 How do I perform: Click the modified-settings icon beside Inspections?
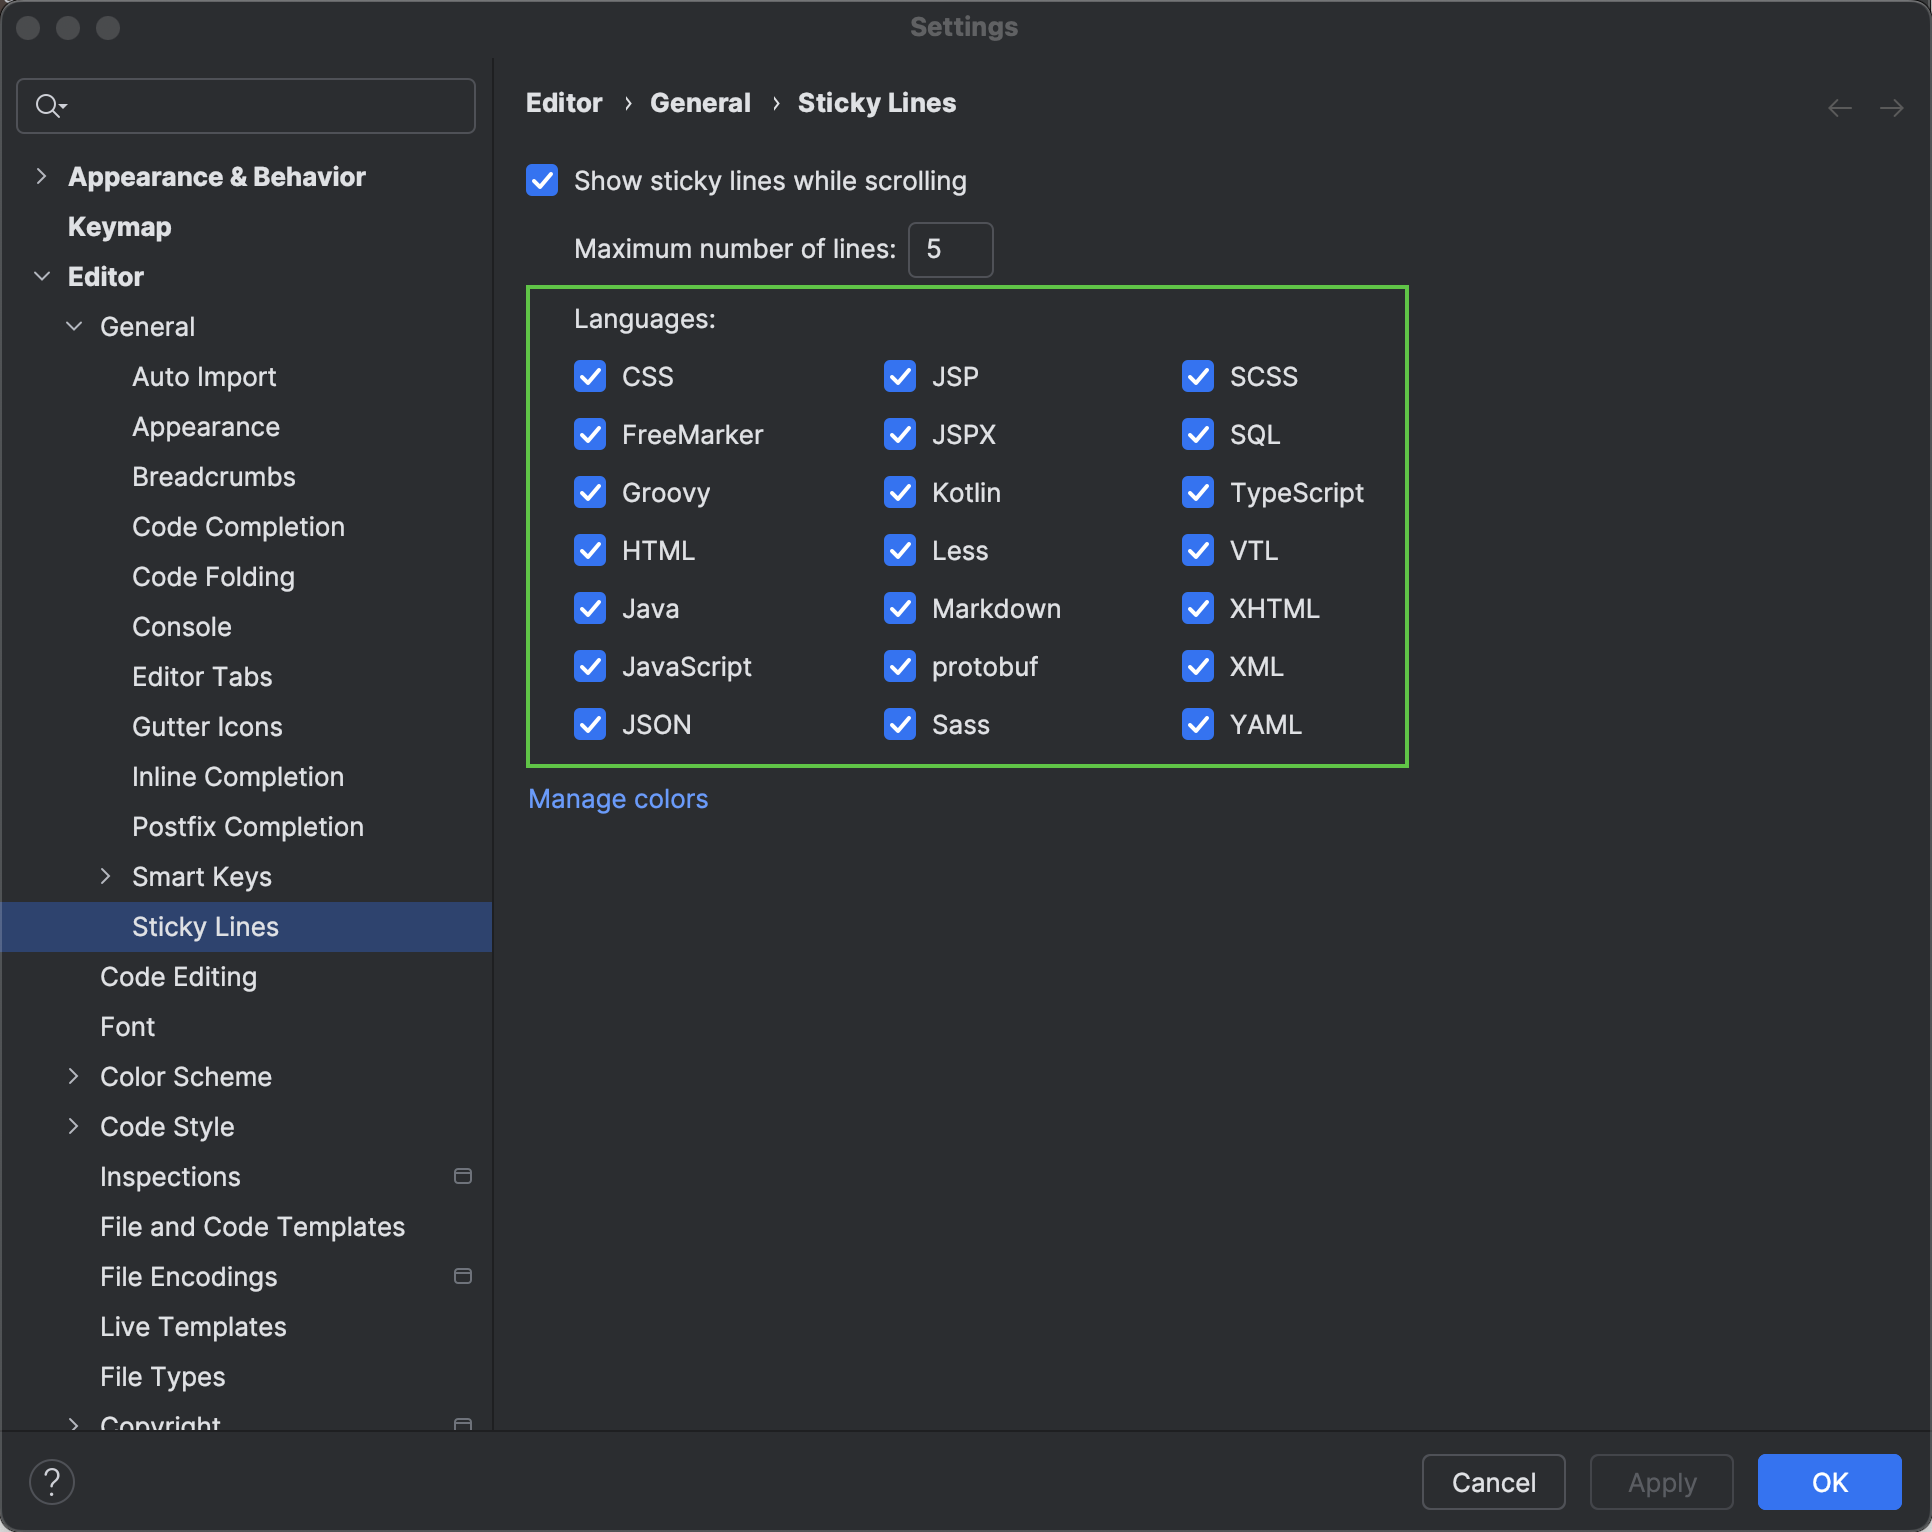[x=462, y=1177]
